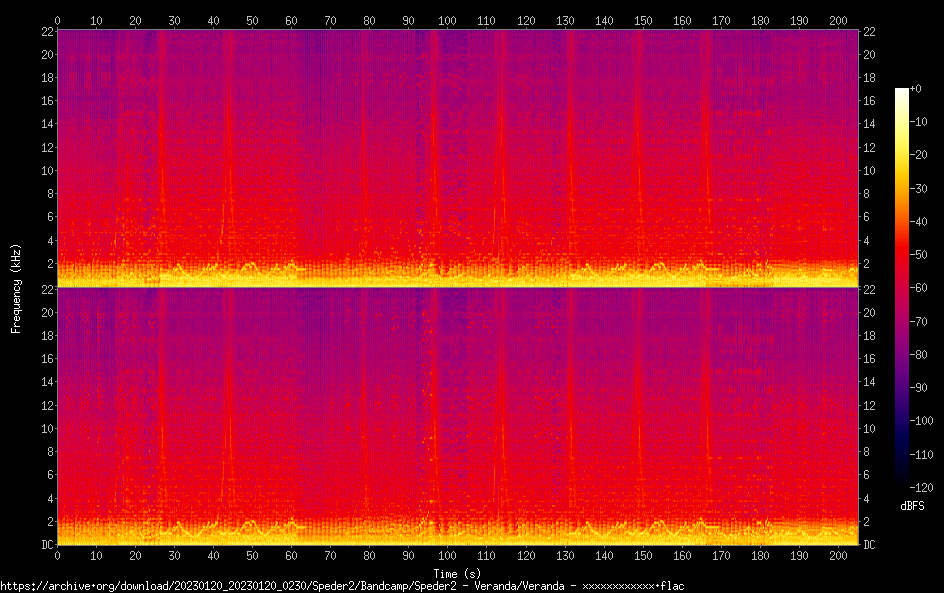Click the 'Frequency (kHz)' axis label
This screenshot has height=593, width=944.
[16, 287]
